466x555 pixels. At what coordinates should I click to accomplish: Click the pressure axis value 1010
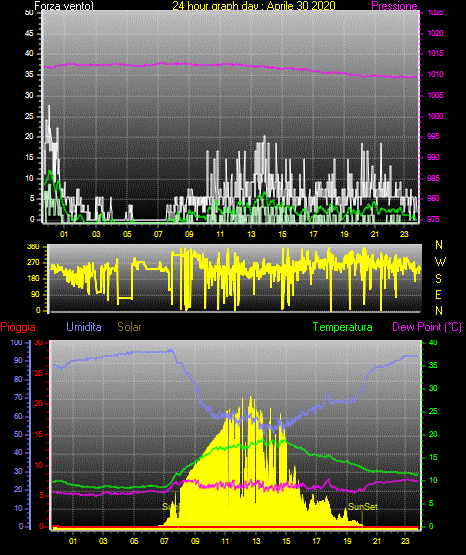pos(435,74)
